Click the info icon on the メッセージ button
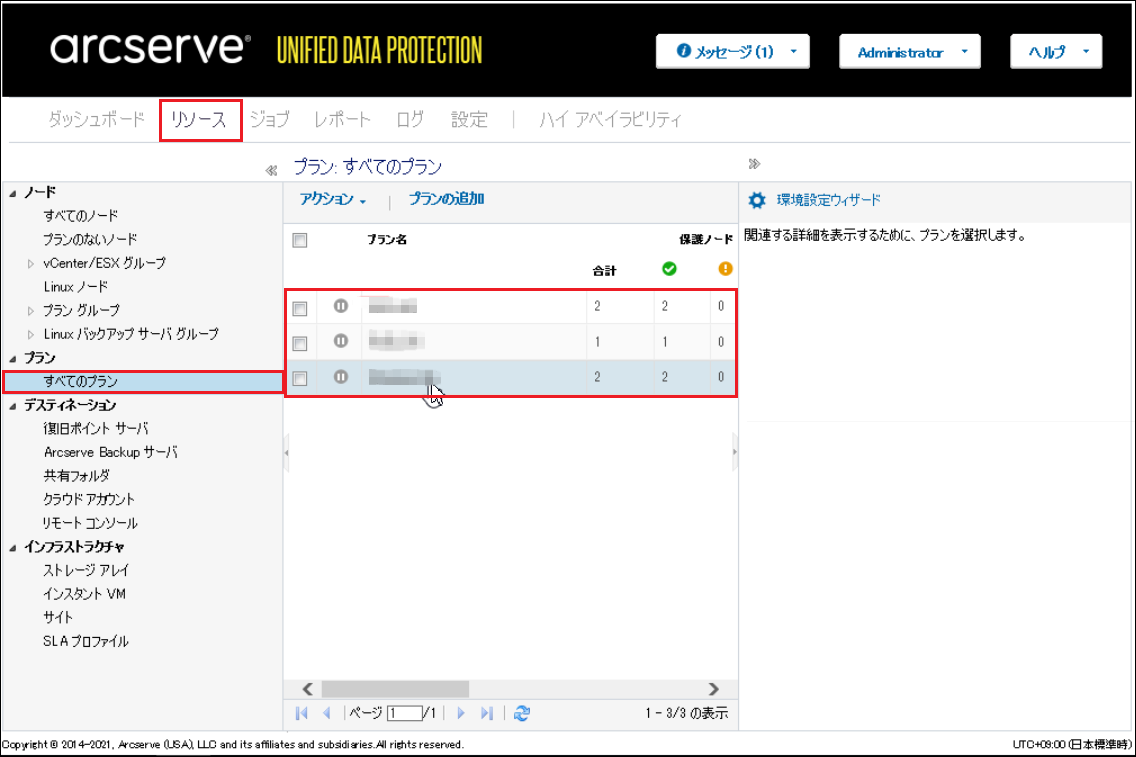The height and width of the screenshot is (757, 1136). coord(683,51)
